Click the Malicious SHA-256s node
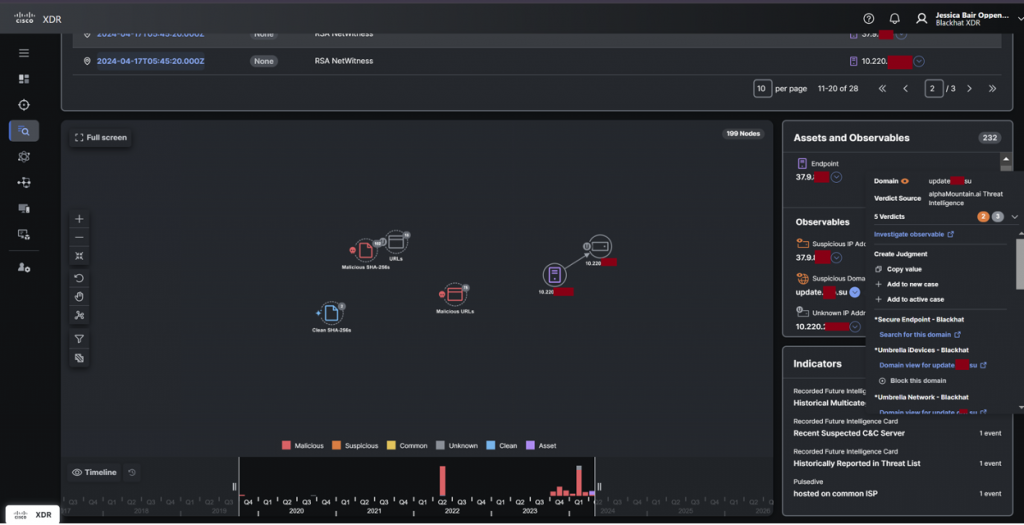This screenshot has height=525, width=1024. click(x=365, y=249)
